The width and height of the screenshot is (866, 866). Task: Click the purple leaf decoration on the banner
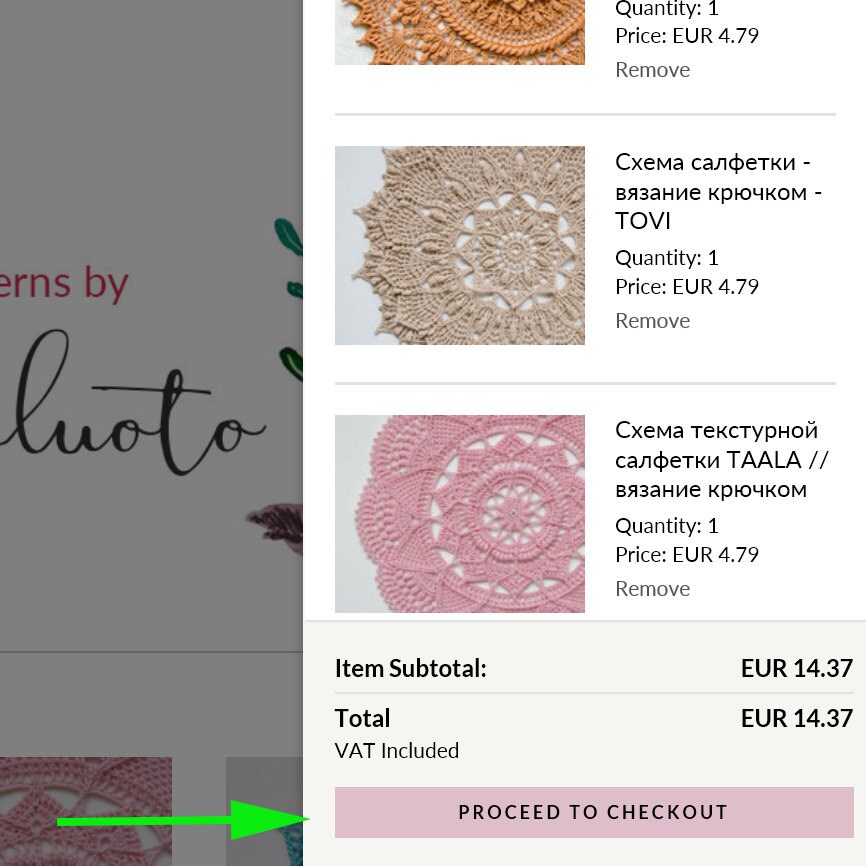point(275,528)
